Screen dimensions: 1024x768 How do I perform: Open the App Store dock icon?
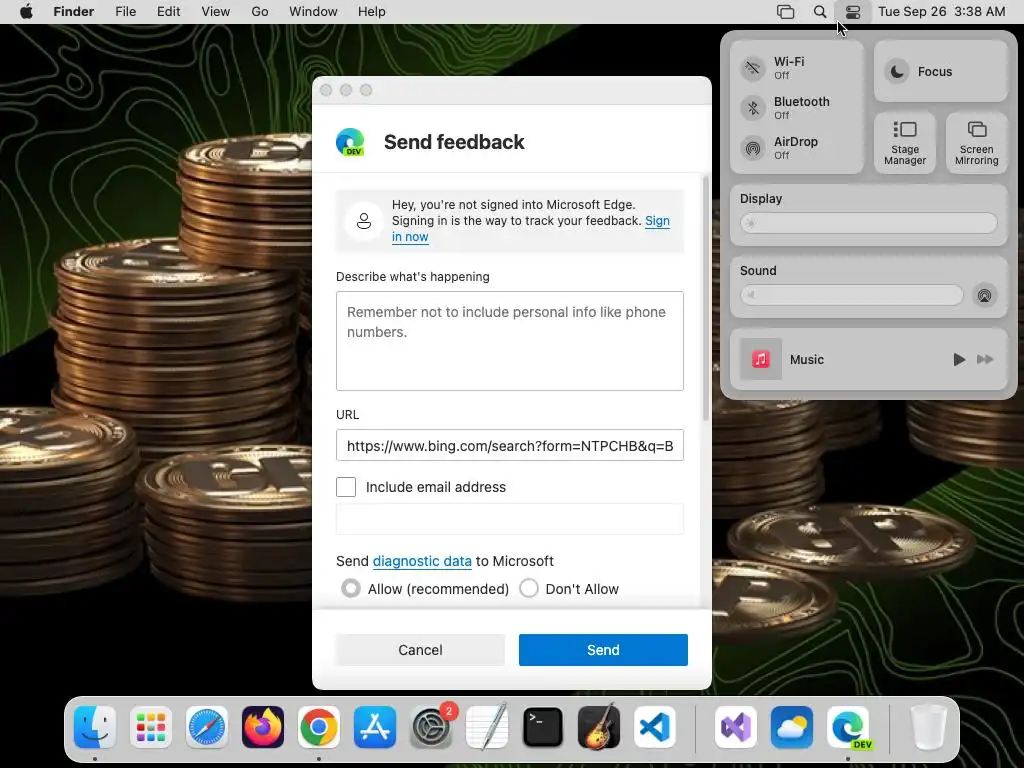375,727
